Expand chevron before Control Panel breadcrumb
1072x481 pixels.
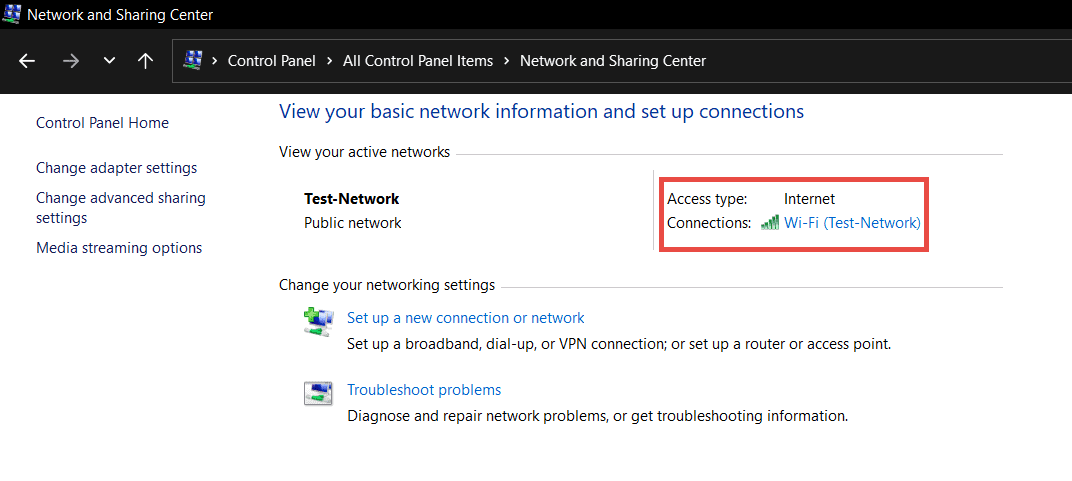(215, 61)
